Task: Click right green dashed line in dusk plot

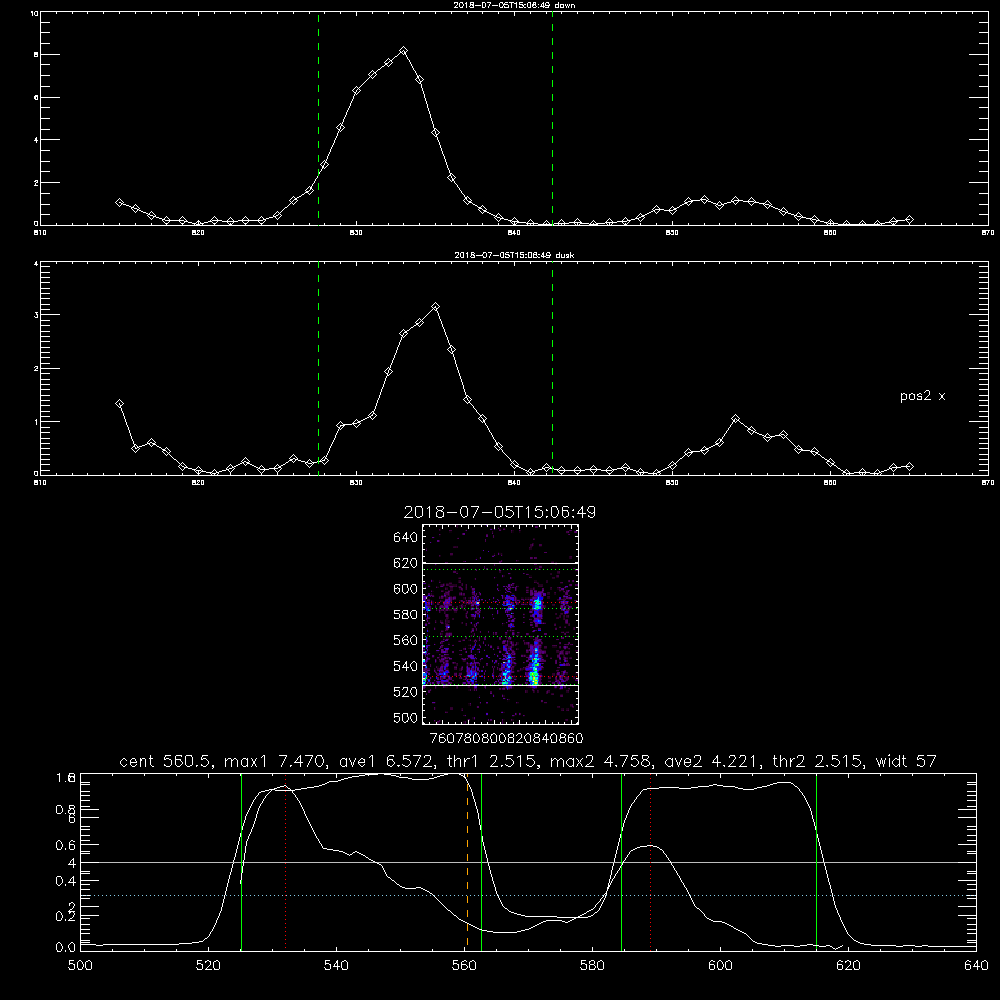Action: (552, 368)
